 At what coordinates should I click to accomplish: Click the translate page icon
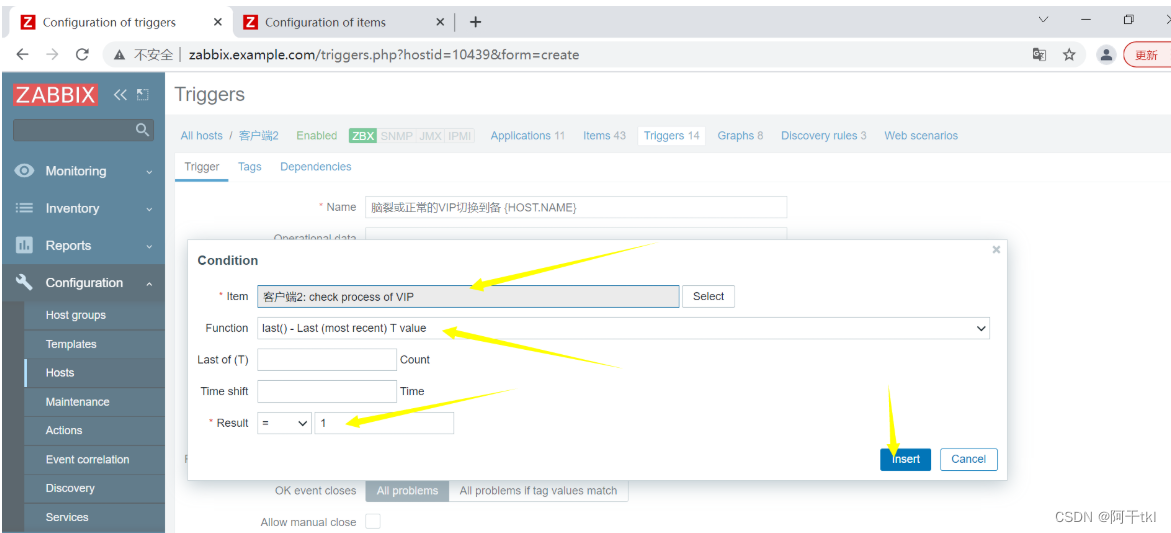coord(1039,54)
